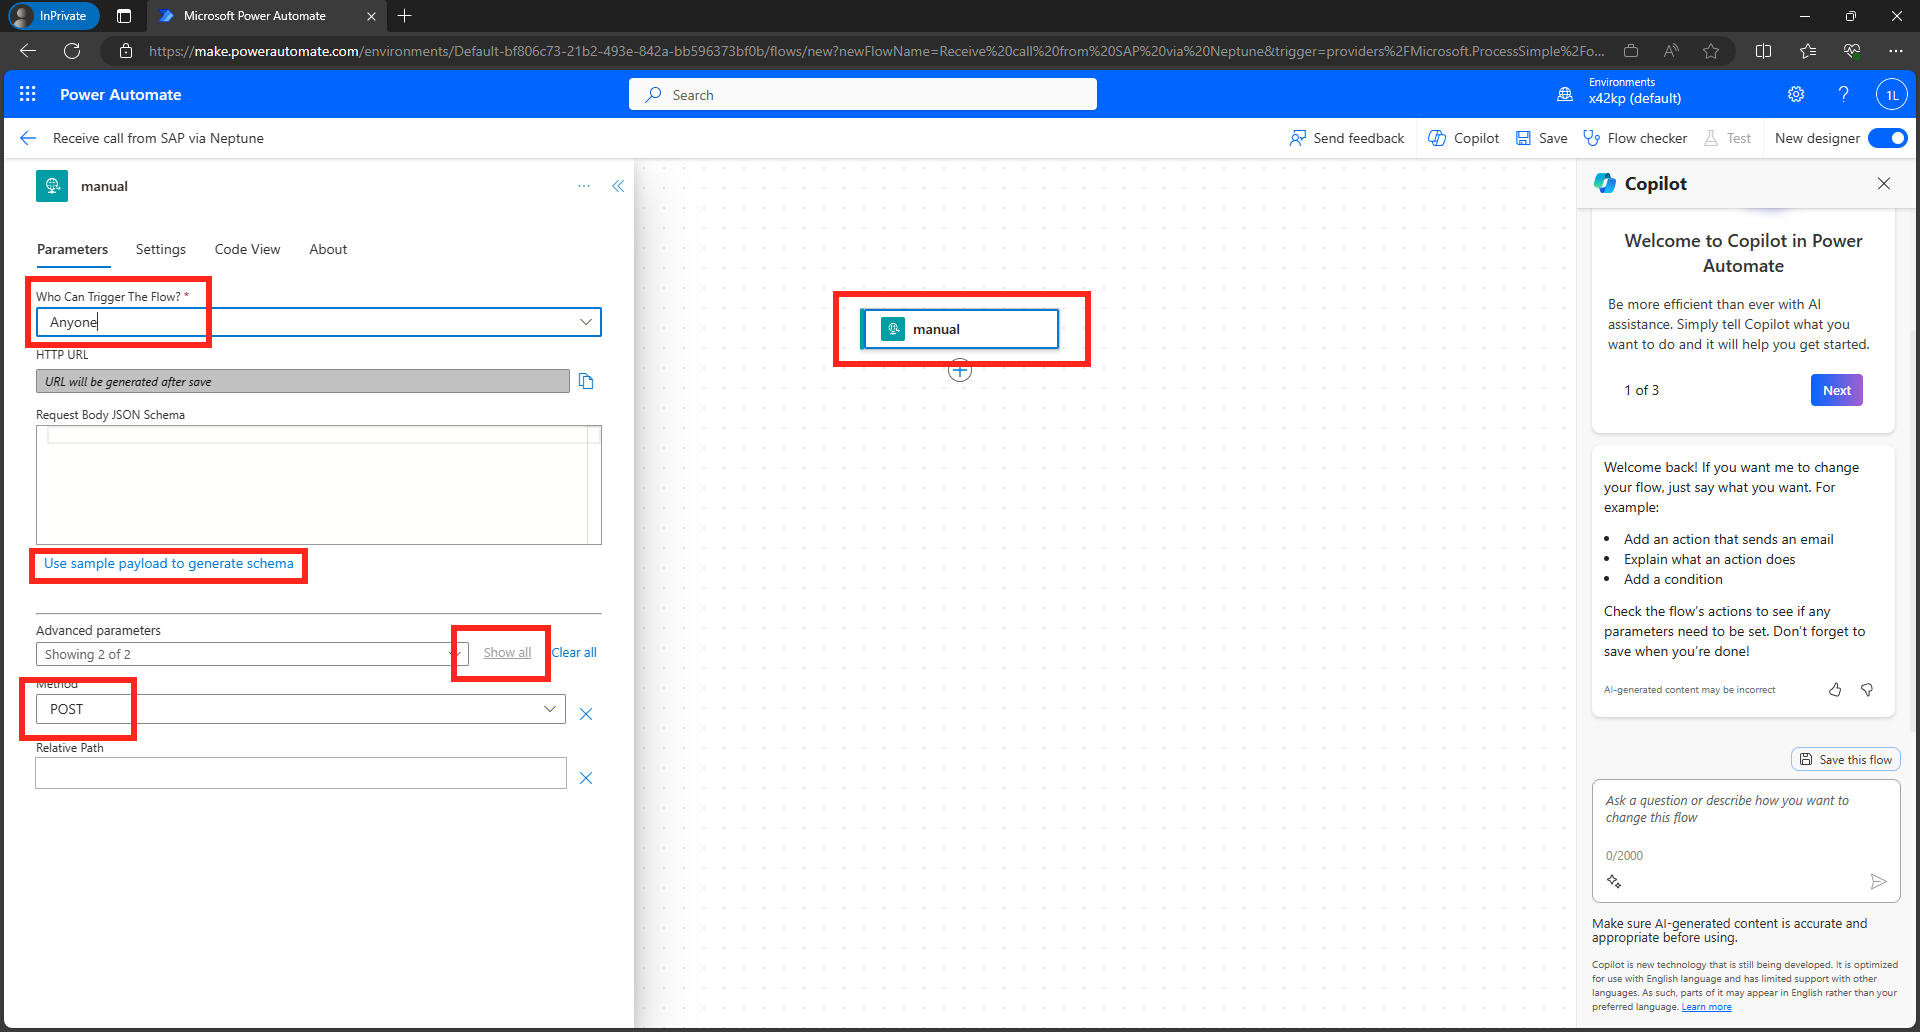The width and height of the screenshot is (1920, 1032).
Task: Save the flow from the command bar
Action: pyautogui.click(x=1541, y=138)
